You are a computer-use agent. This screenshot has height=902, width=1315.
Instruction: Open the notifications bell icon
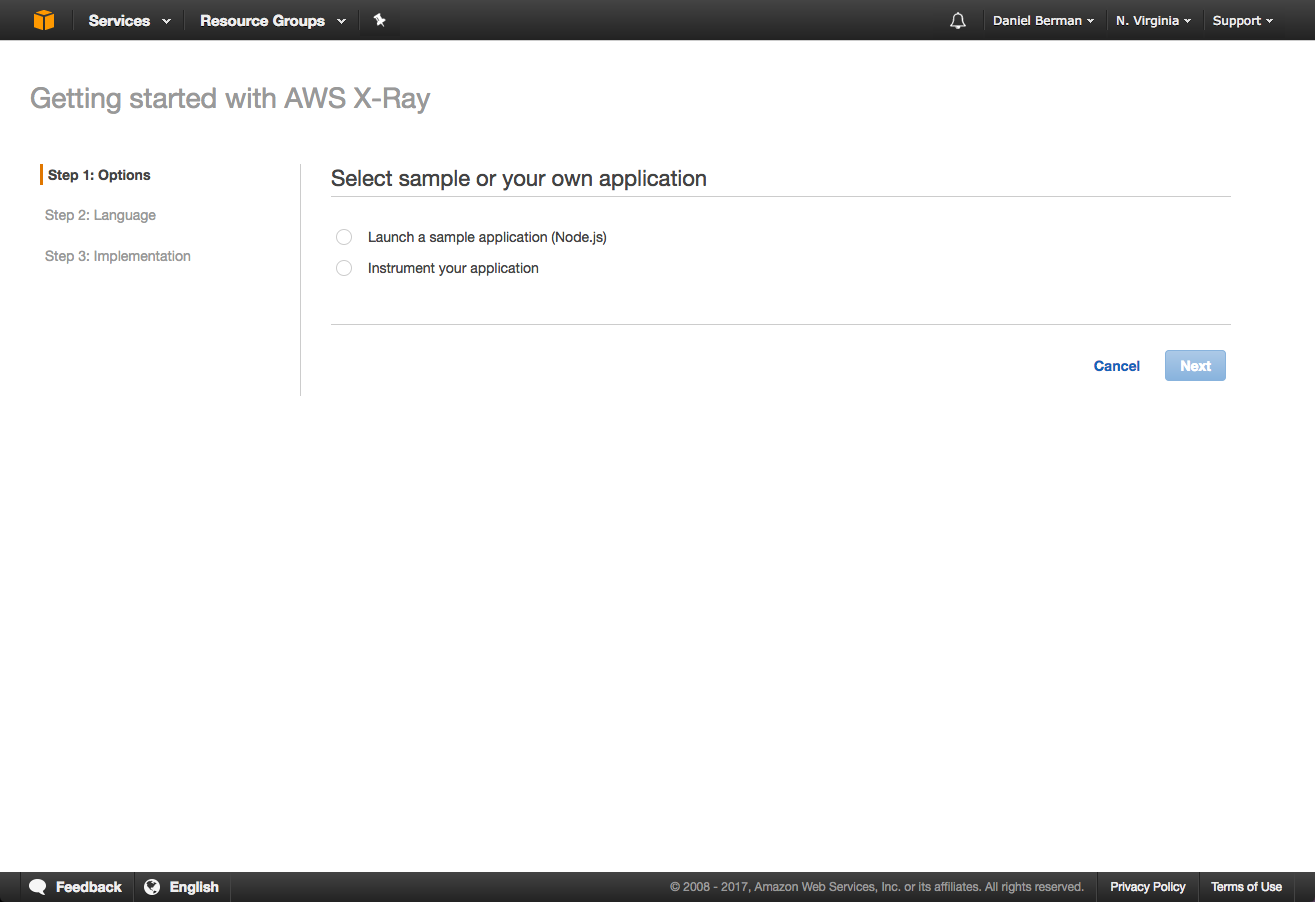pos(958,20)
